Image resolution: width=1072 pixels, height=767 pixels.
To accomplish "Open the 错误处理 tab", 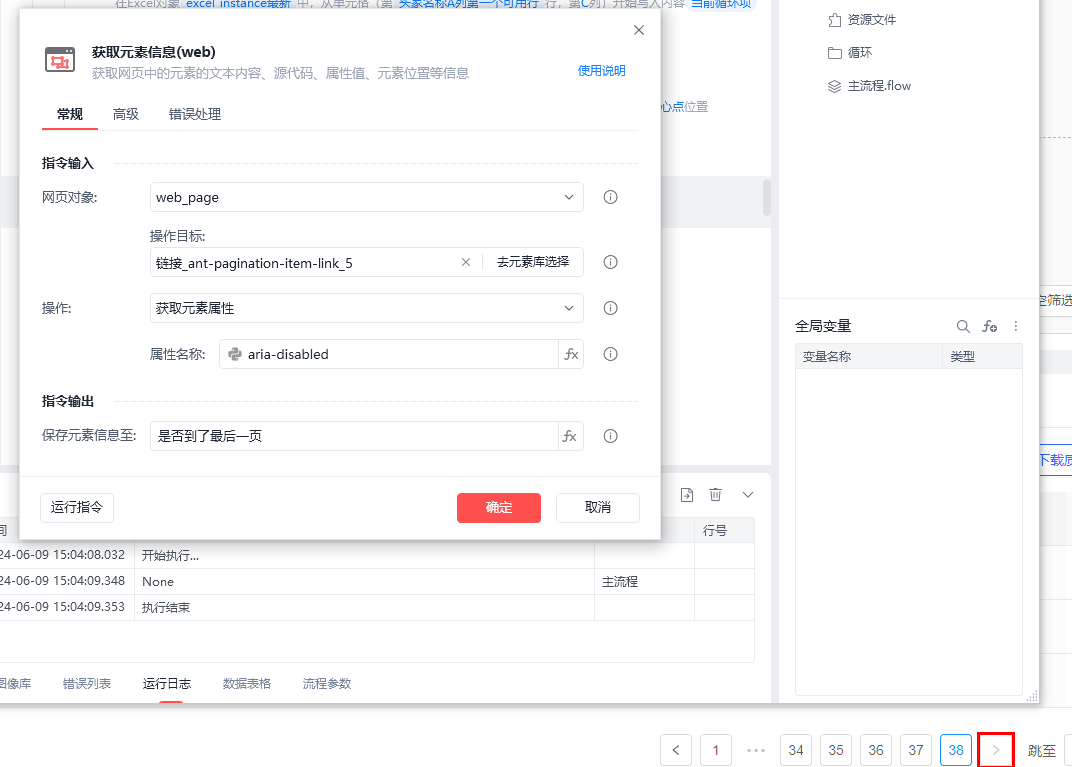I will pos(195,114).
